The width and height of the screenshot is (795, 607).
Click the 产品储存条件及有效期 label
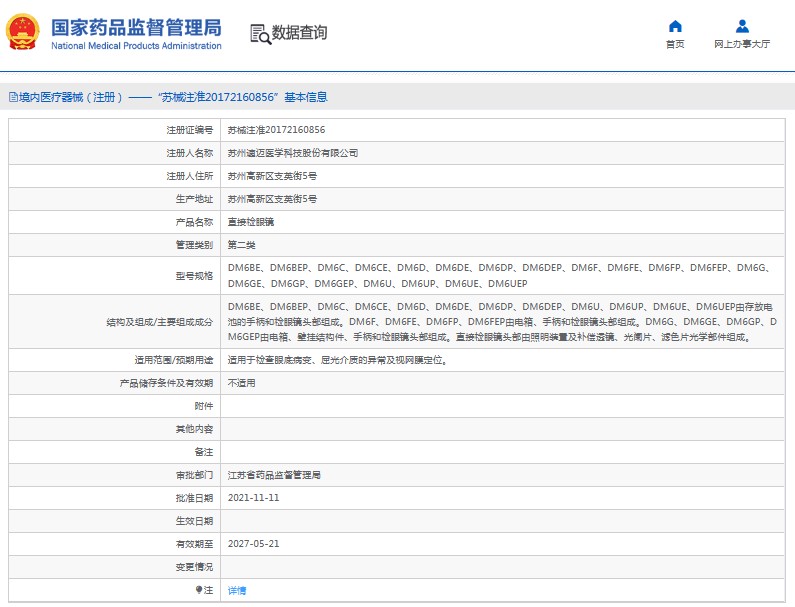(166, 383)
